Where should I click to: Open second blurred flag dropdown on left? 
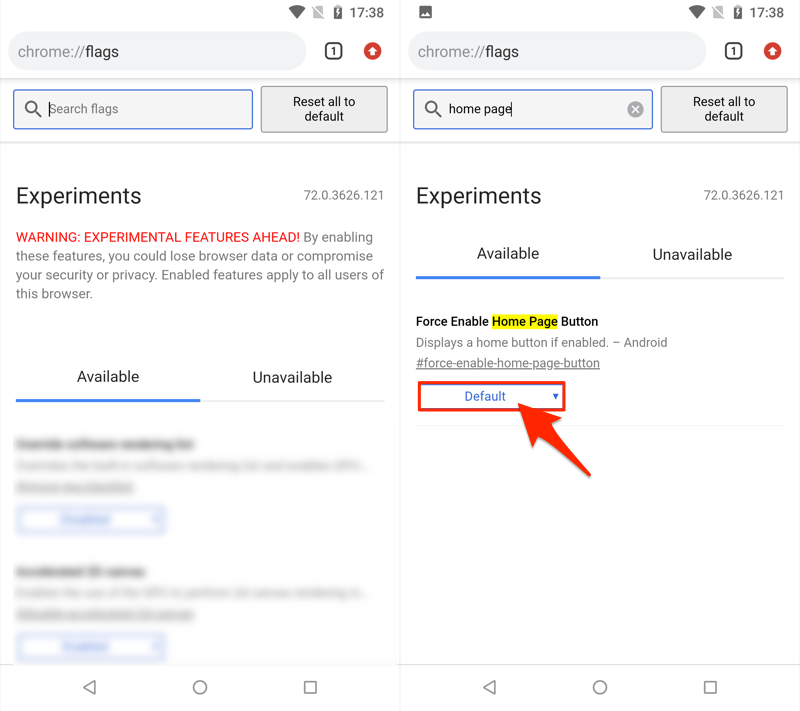(x=91, y=646)
